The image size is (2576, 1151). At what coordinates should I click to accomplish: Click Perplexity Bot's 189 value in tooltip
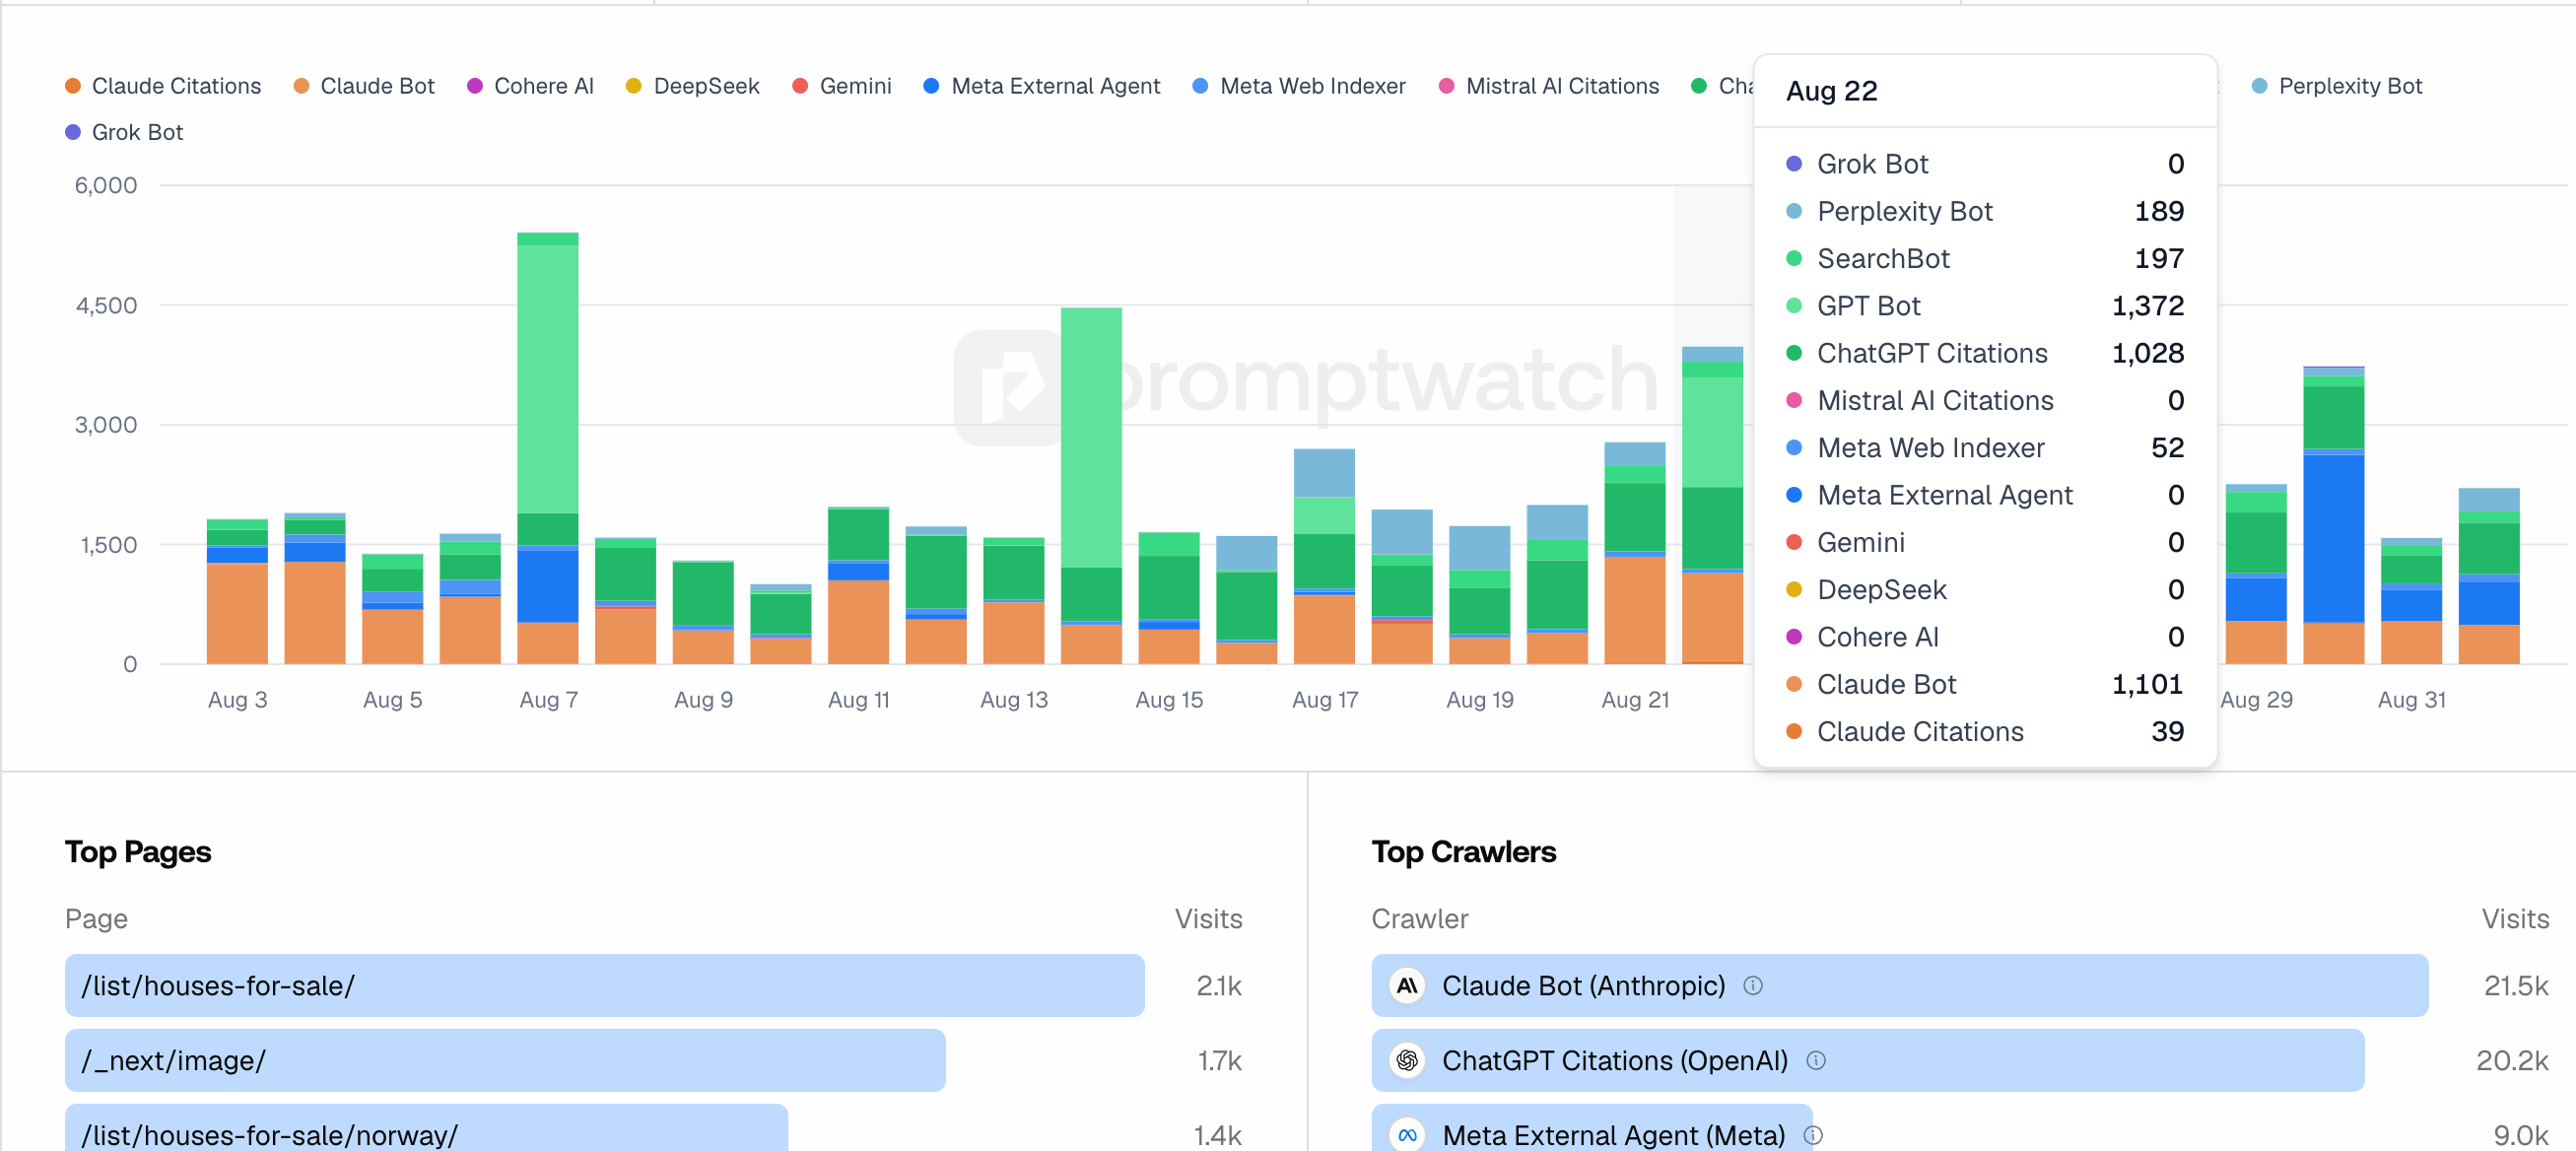(2159, 211)
